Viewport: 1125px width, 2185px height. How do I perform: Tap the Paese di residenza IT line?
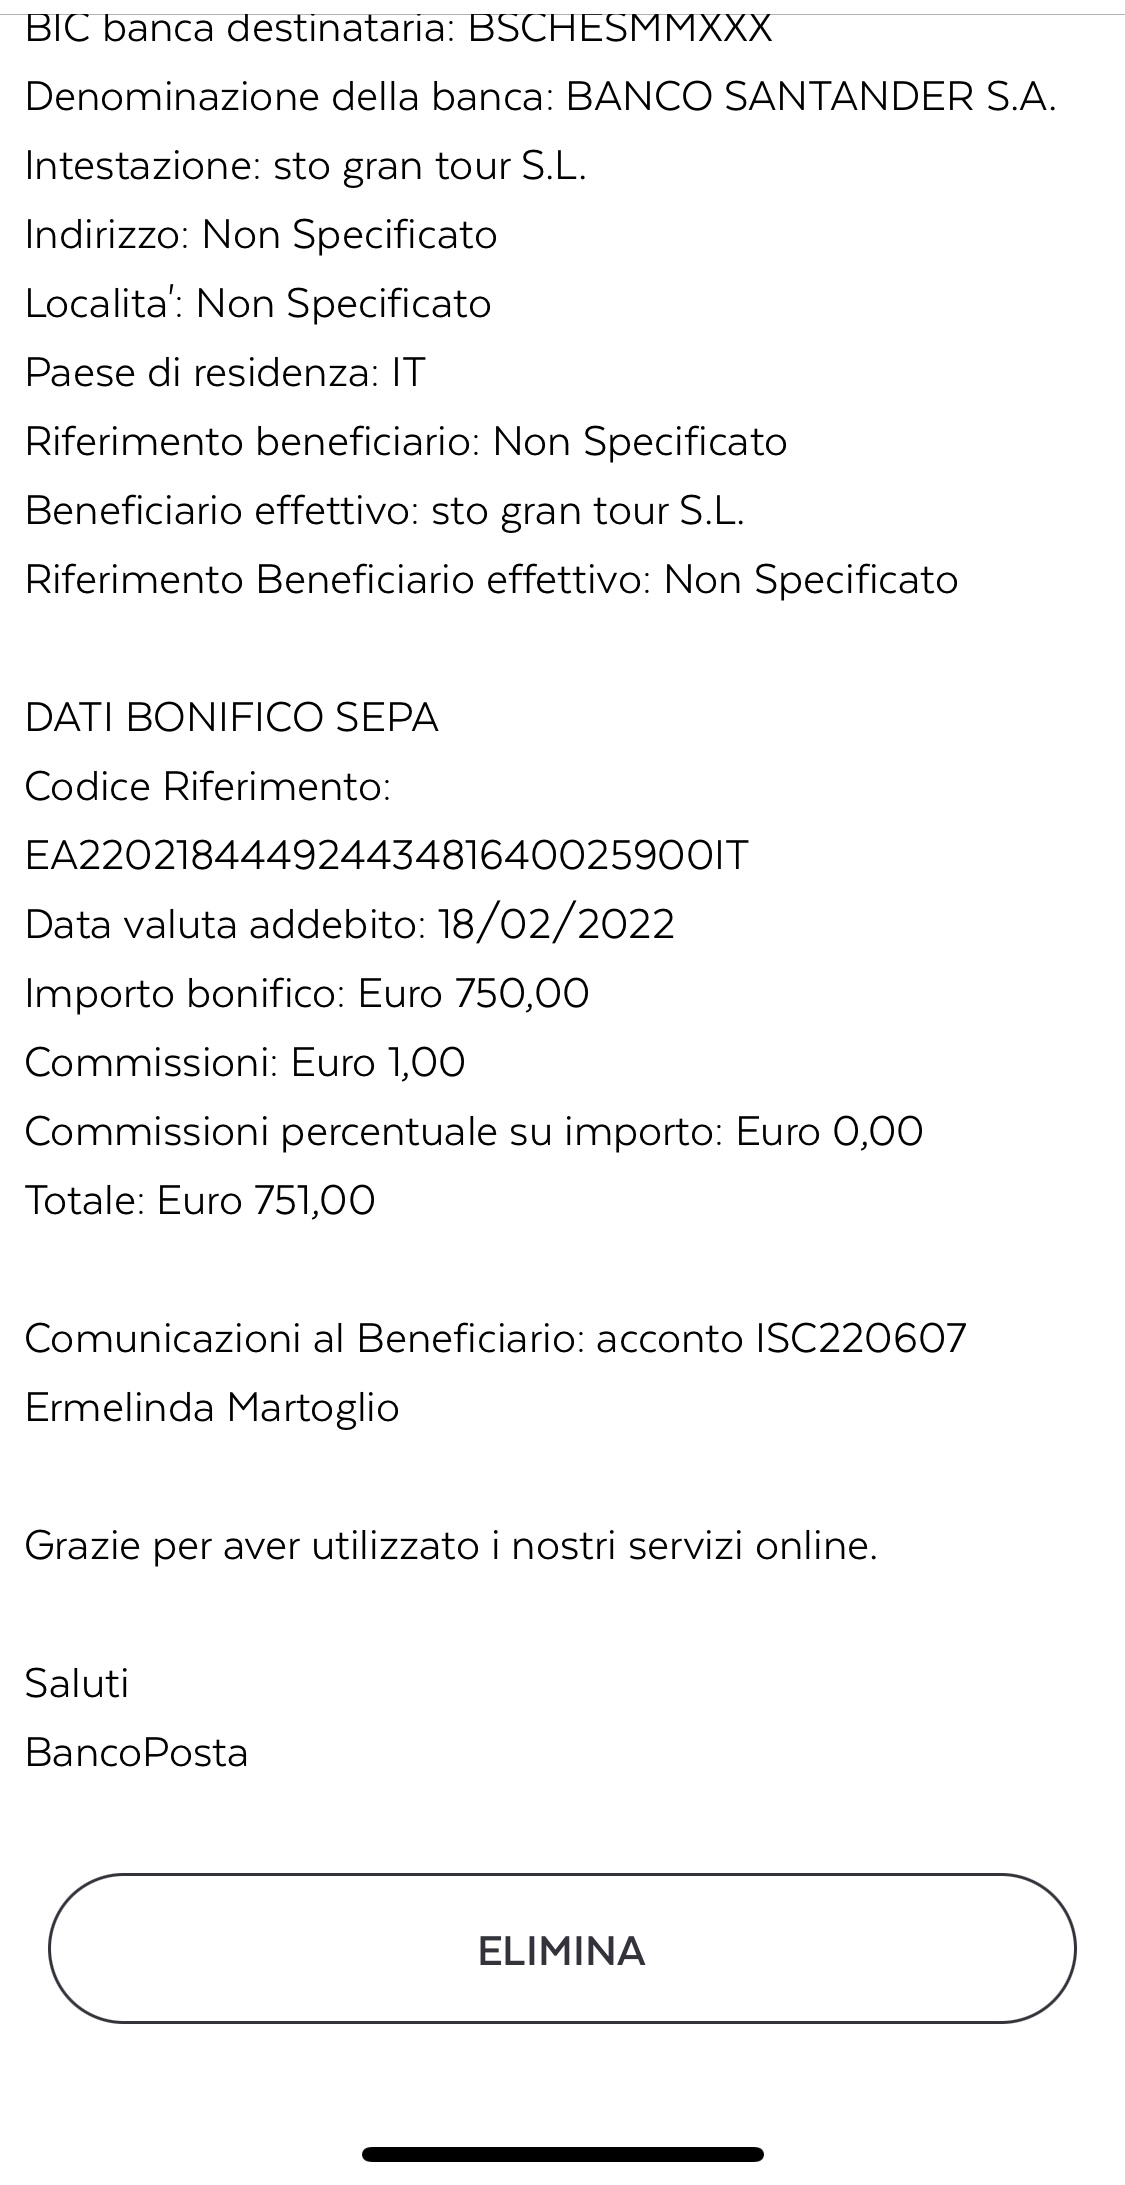226,374
